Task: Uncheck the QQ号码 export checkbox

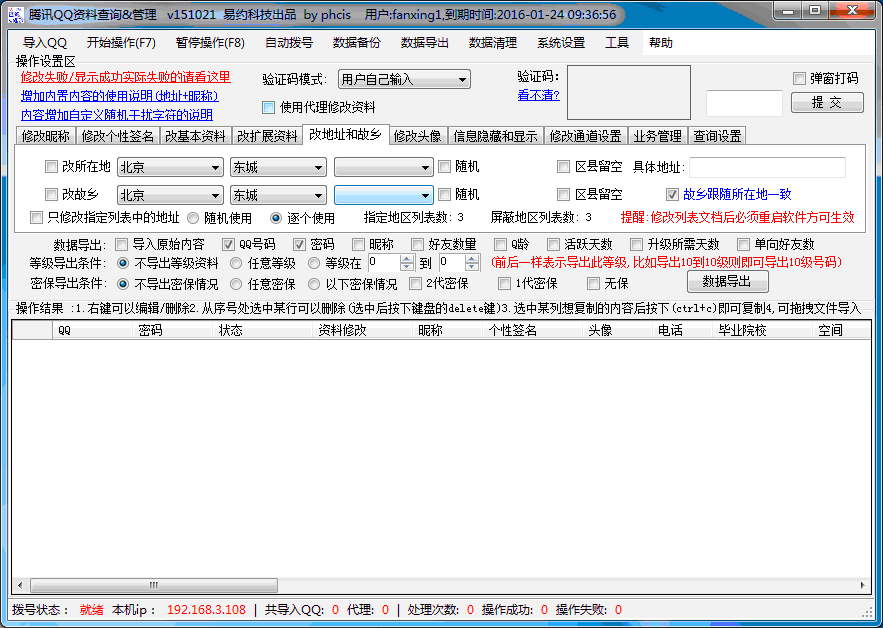Action: [x=228, y=244]
